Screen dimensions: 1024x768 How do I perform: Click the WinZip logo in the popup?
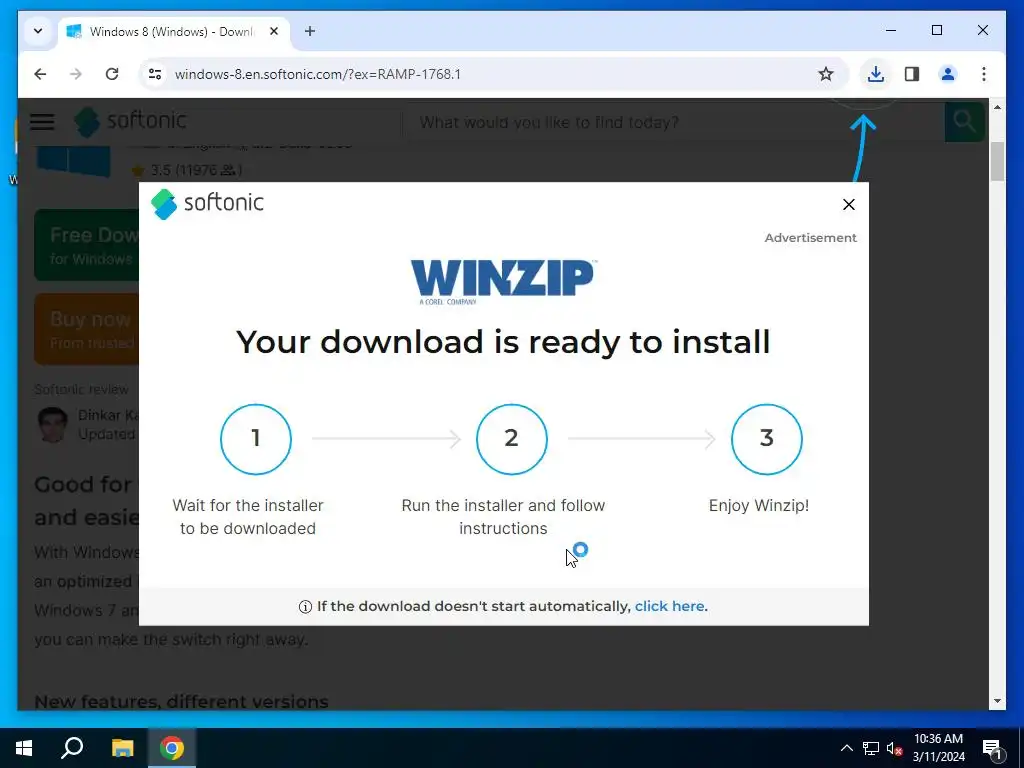tap(503, 282)
